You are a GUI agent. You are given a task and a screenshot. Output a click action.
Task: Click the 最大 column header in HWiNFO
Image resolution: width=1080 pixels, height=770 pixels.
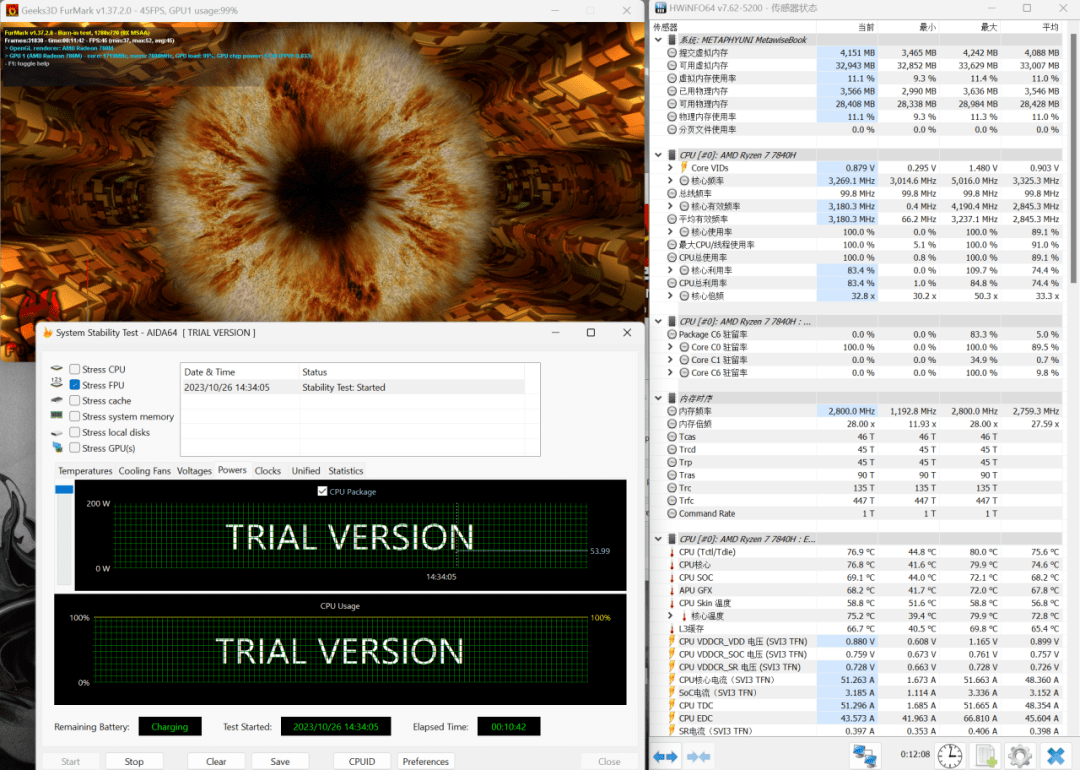pos(989,27)
